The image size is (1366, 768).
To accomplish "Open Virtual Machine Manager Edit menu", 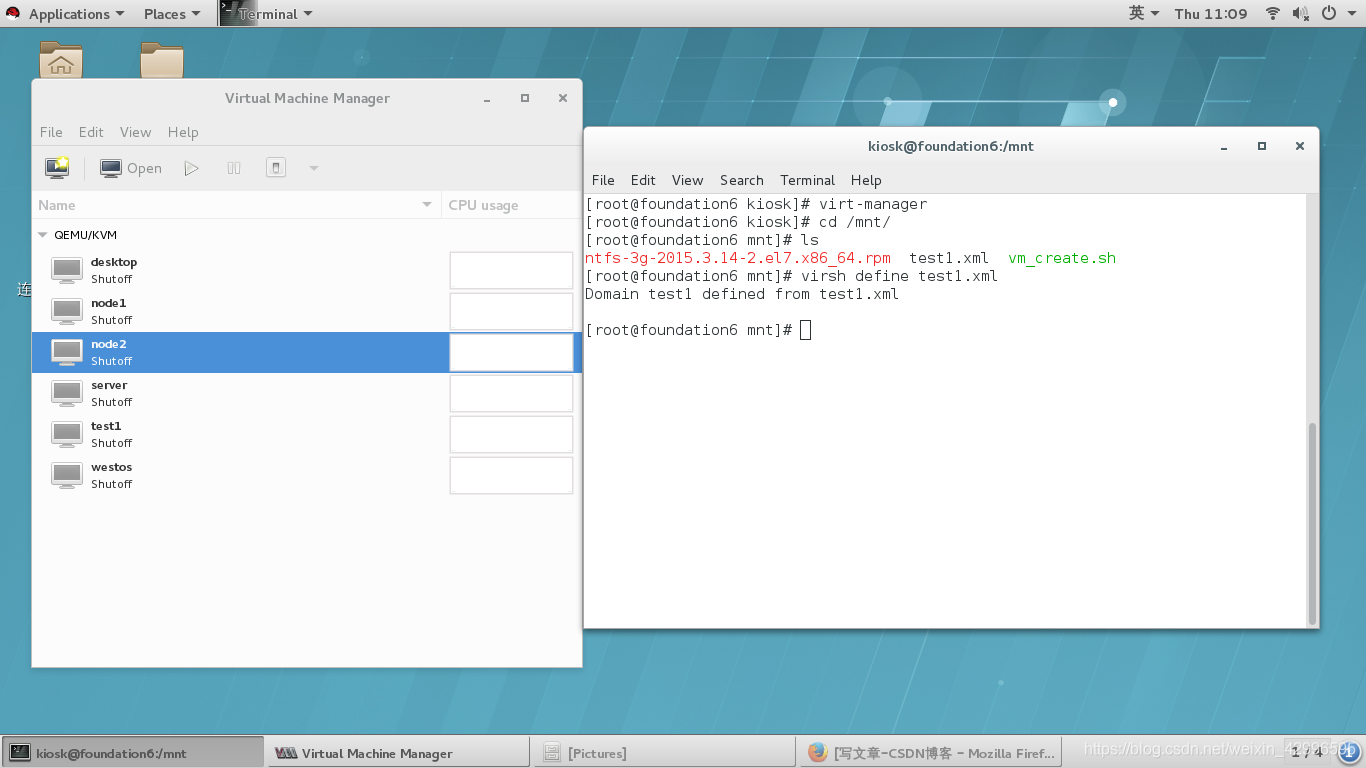I will coord(91,132).
